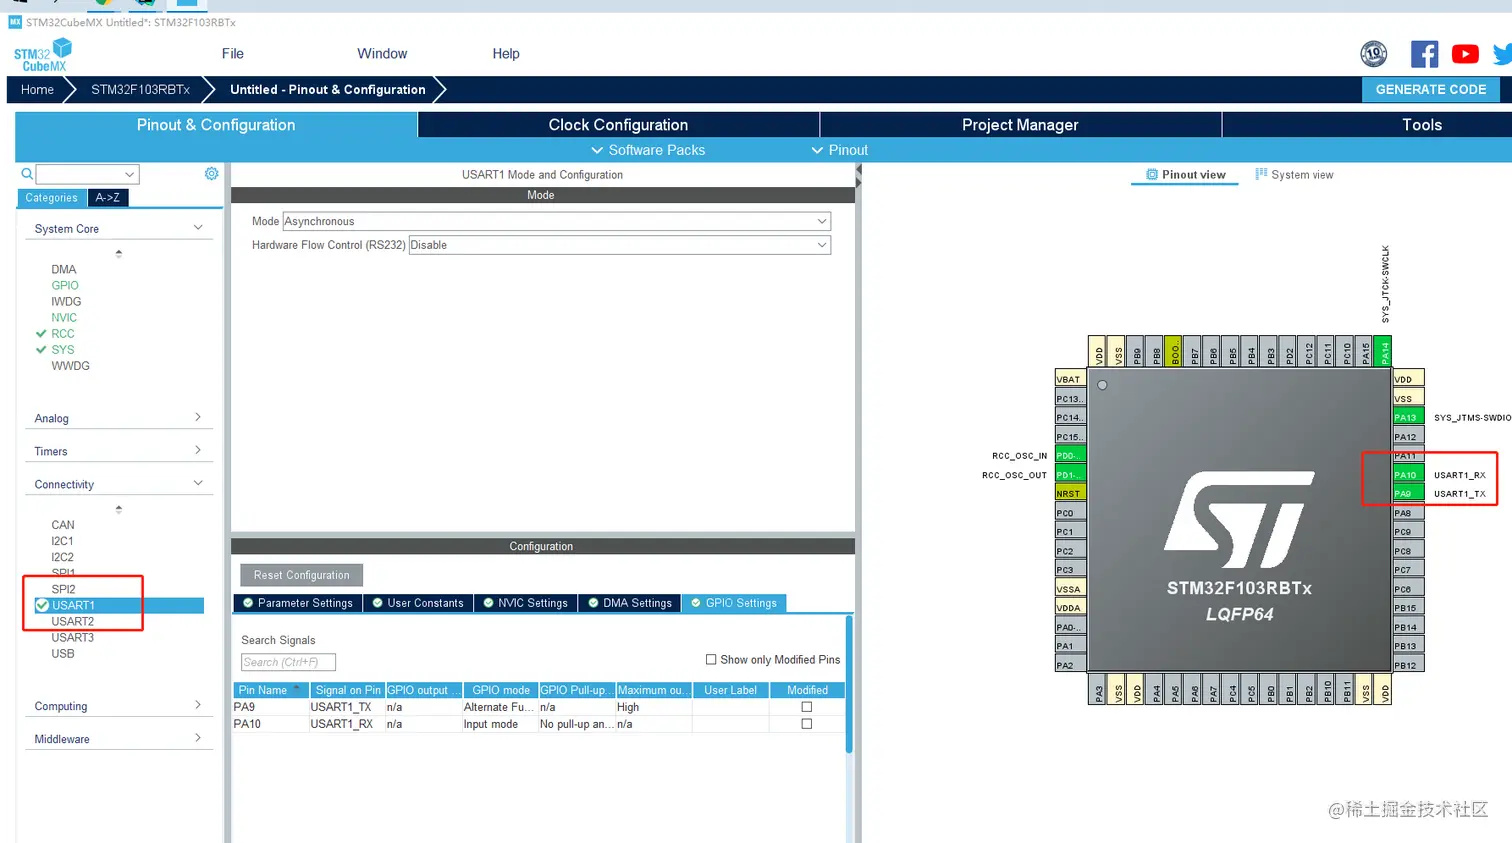
Task: Click the Untitled - Pinout & Configuration breadcrumb
Action: point(328,90)
